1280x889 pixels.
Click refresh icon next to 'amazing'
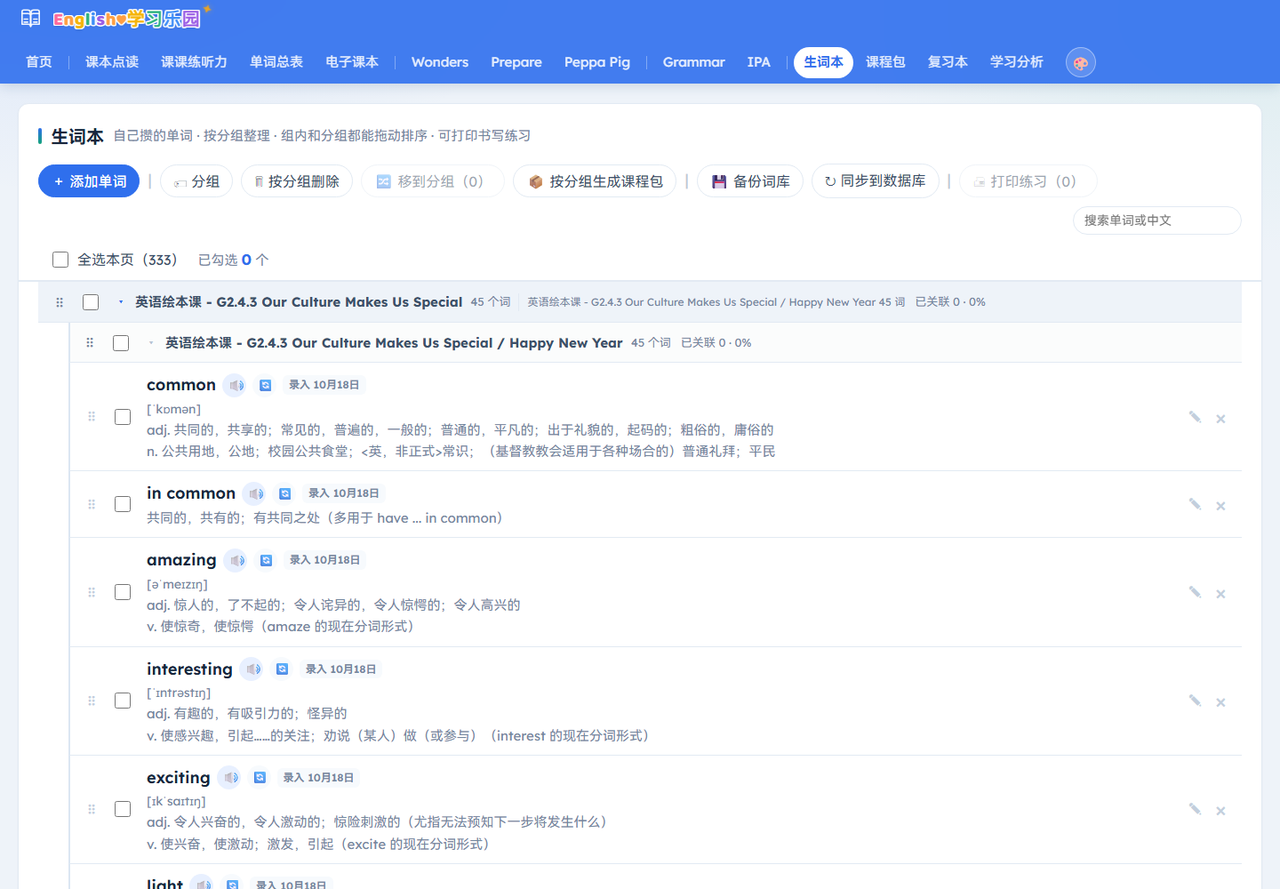(266, 560)
